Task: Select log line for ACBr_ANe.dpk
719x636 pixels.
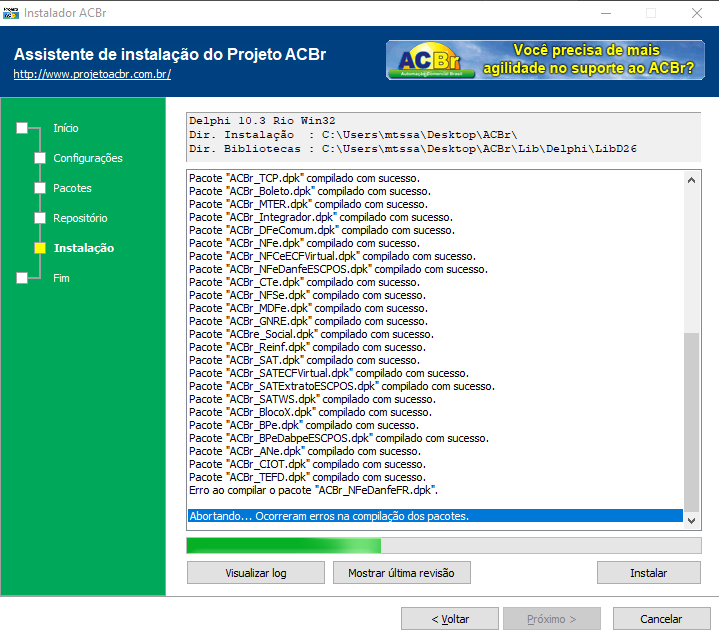Action: coord(435,451)
